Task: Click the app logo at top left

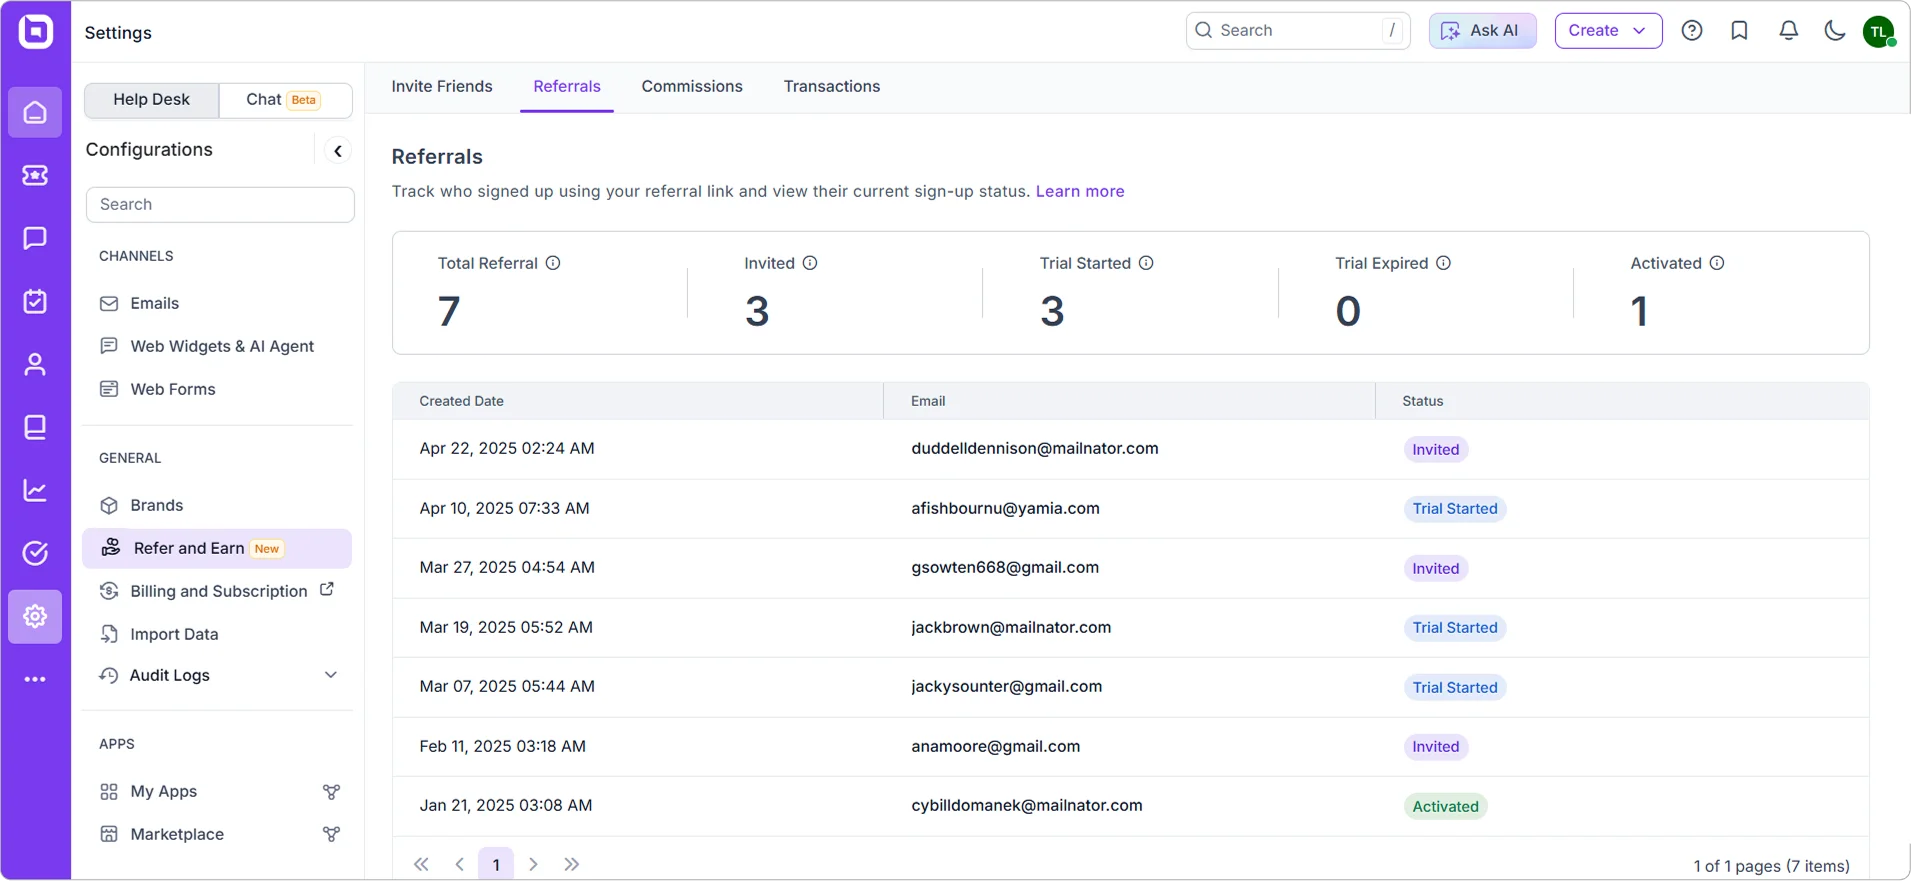Action: (35, 31)
